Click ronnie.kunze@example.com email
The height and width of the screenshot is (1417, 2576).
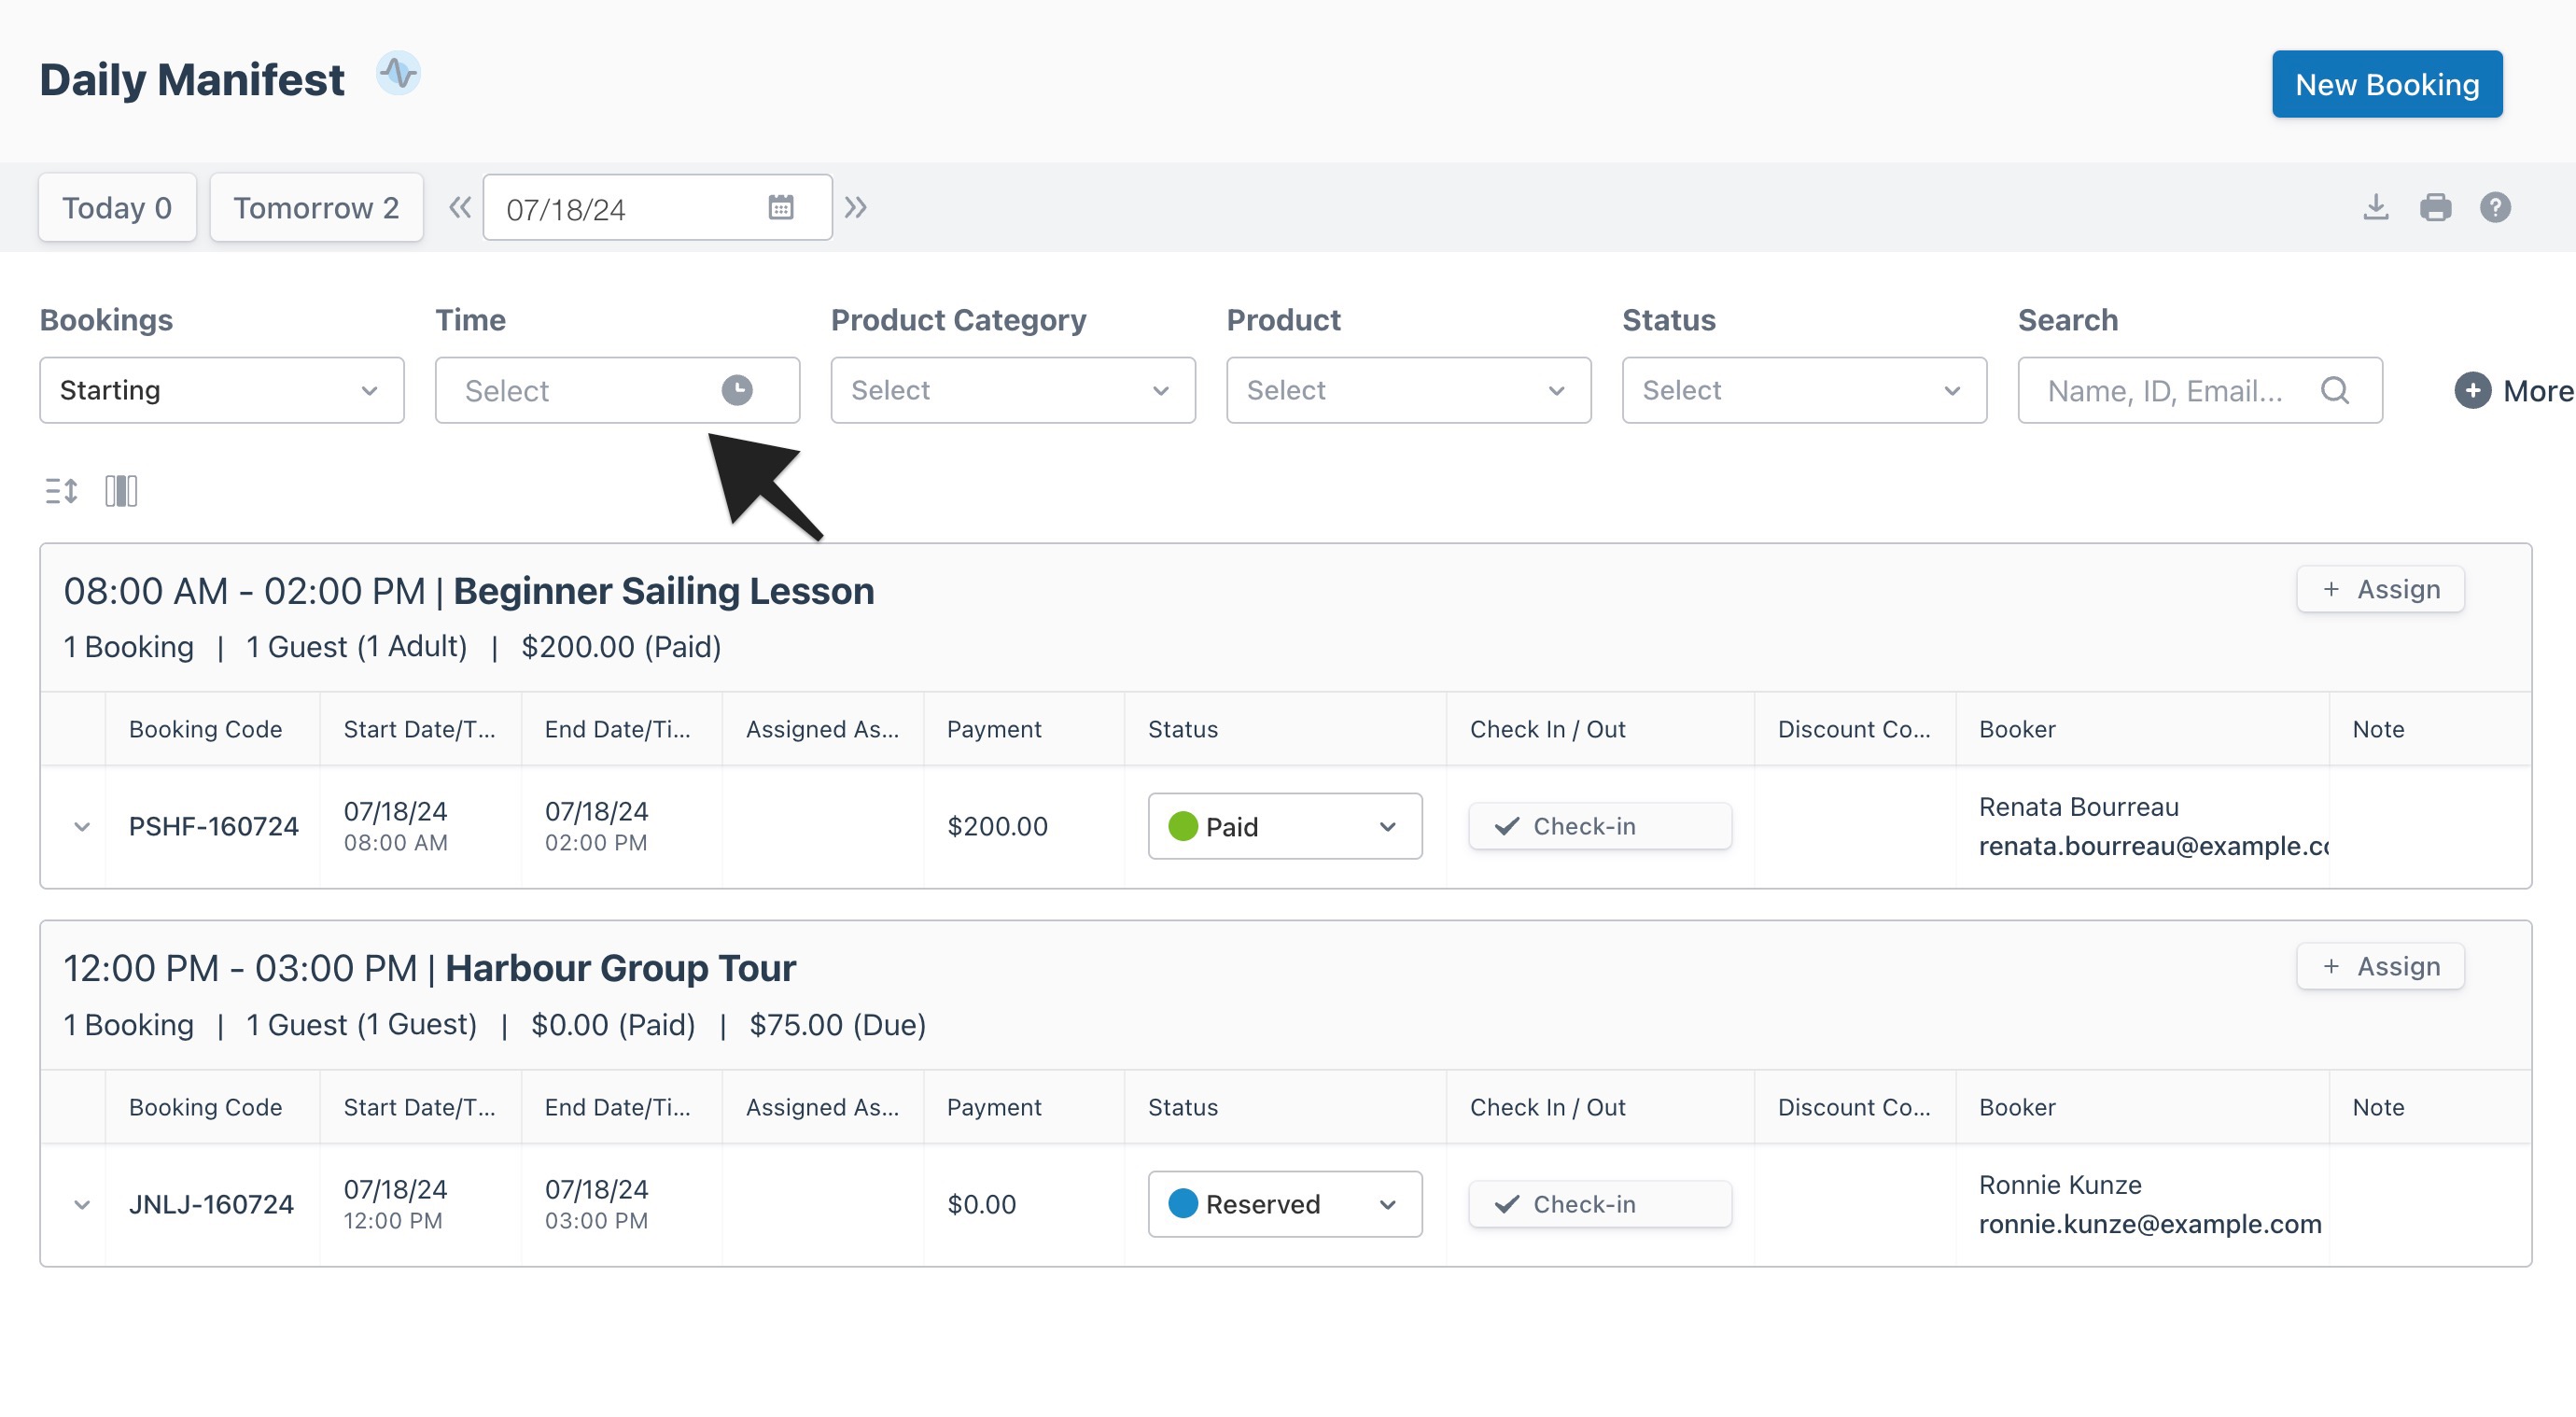2150,1224
